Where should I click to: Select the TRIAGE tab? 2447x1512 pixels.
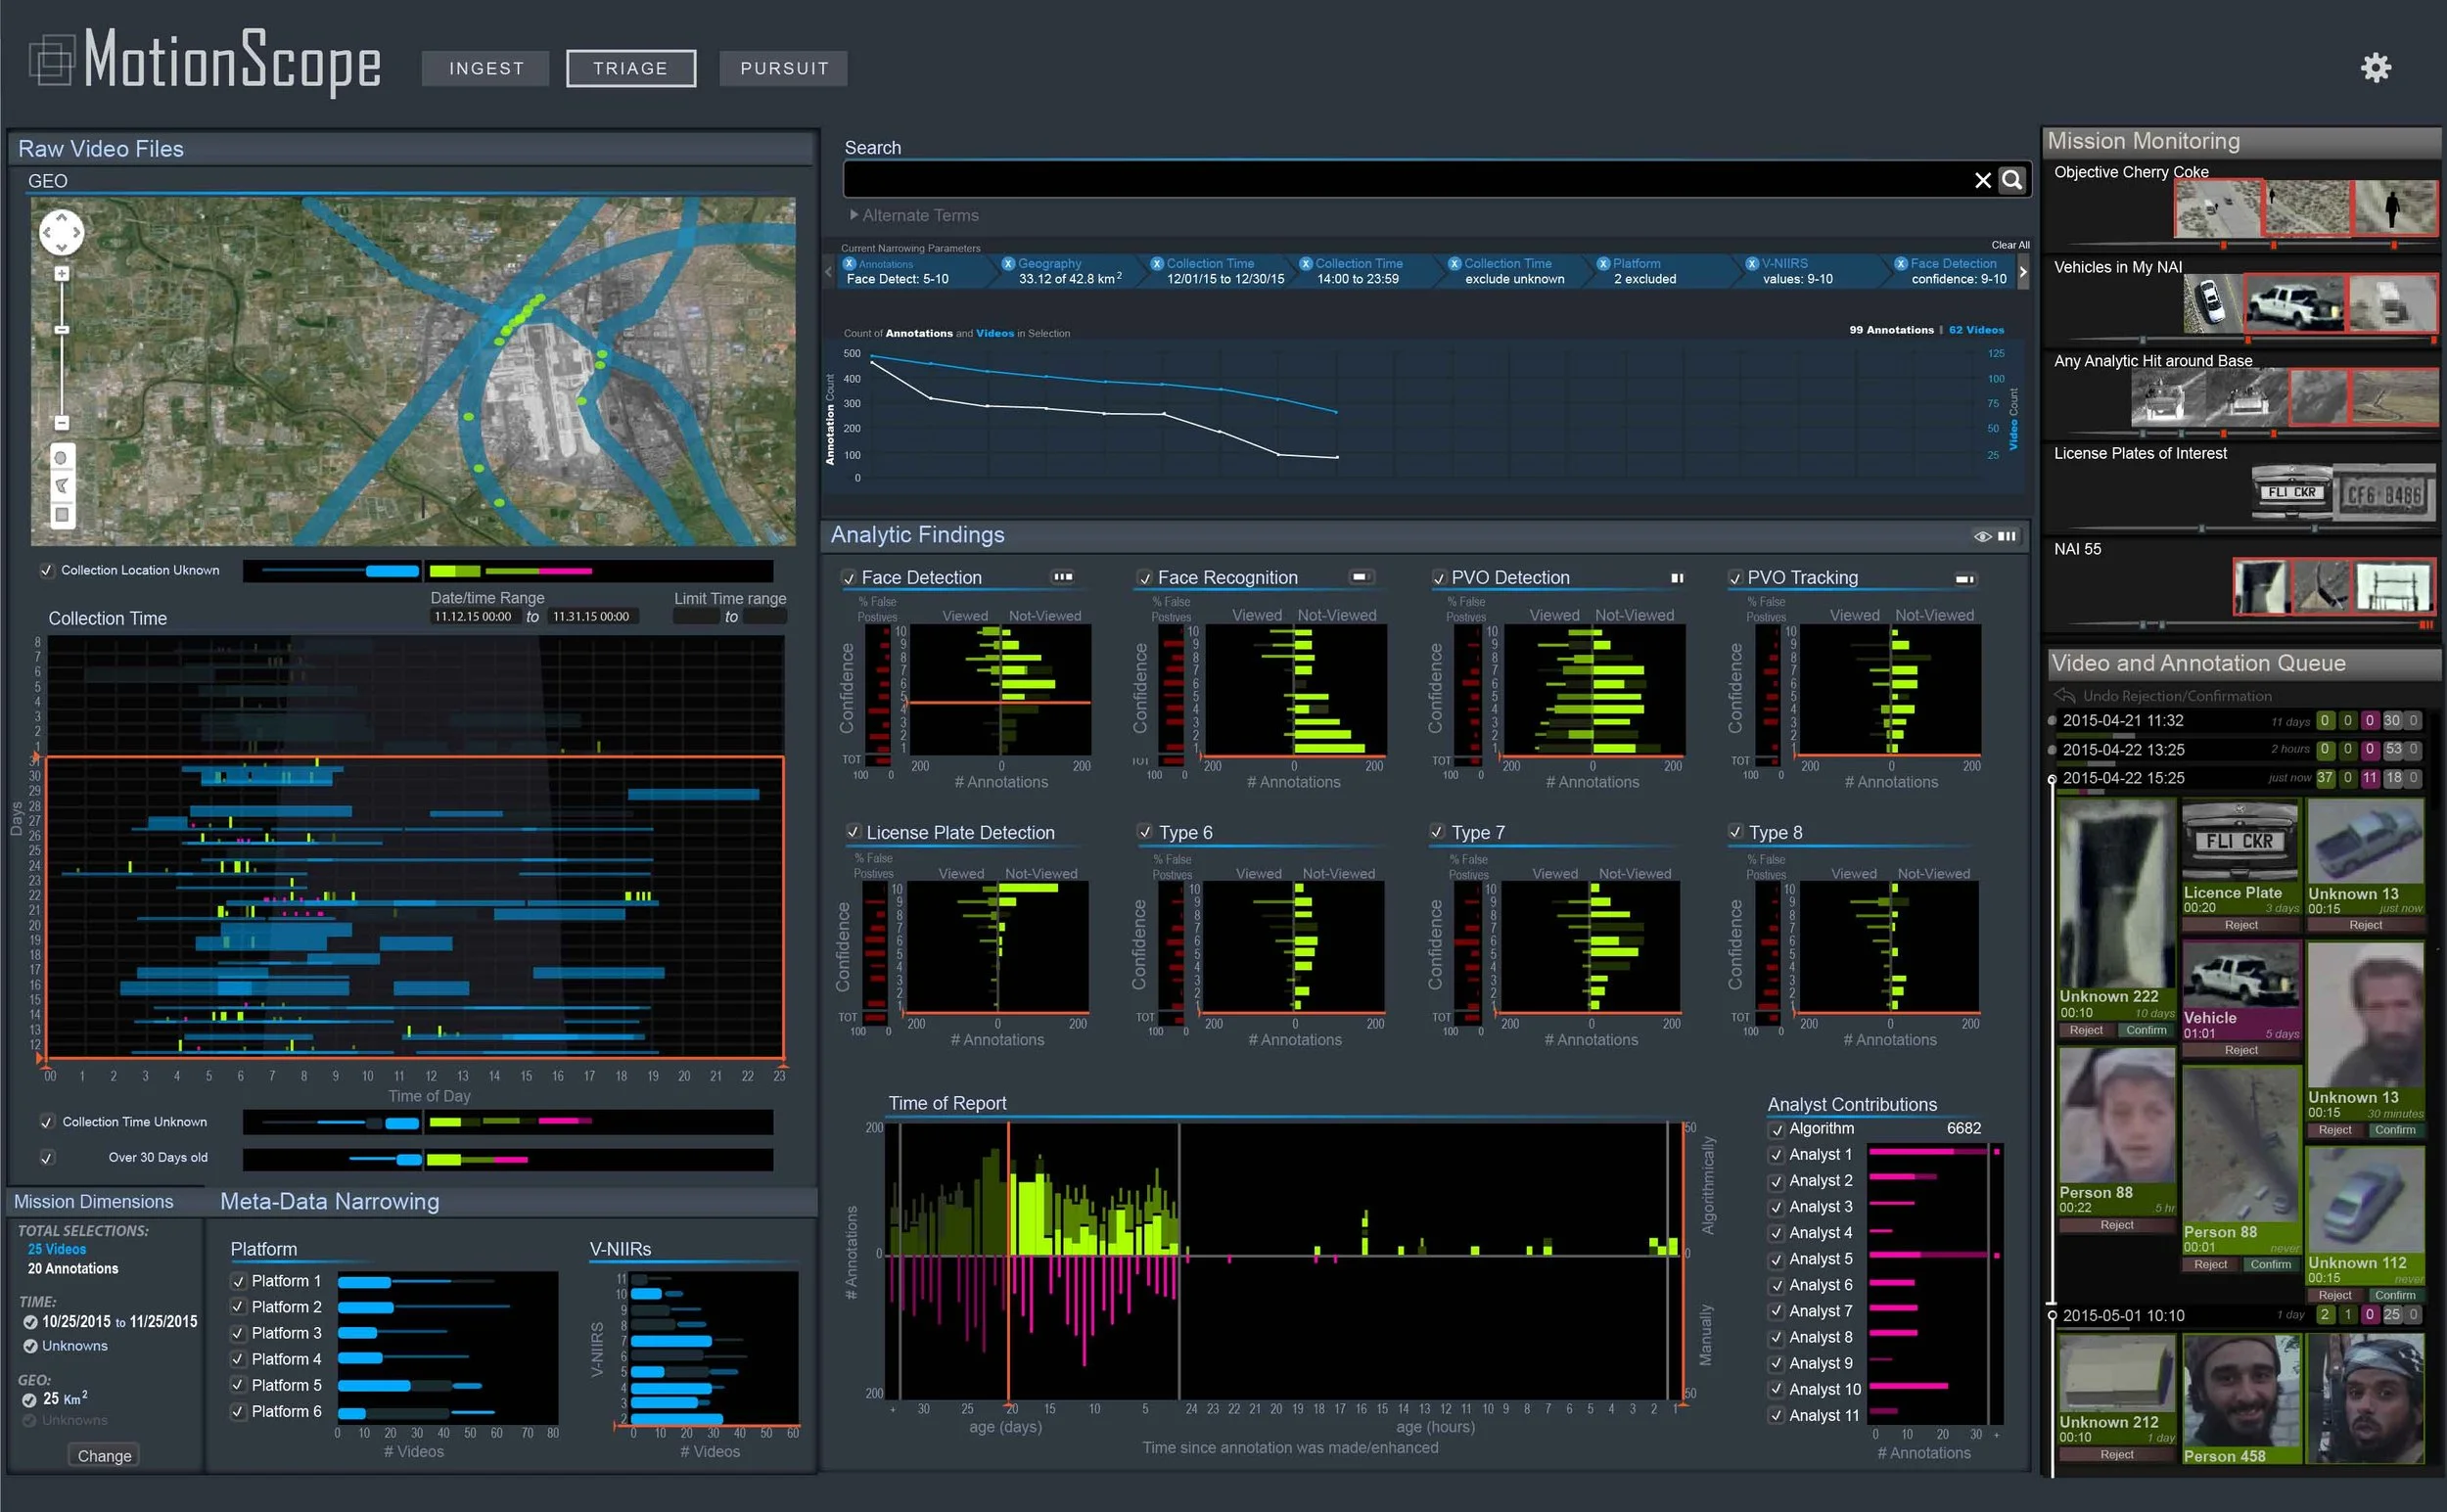coord(630,68)
